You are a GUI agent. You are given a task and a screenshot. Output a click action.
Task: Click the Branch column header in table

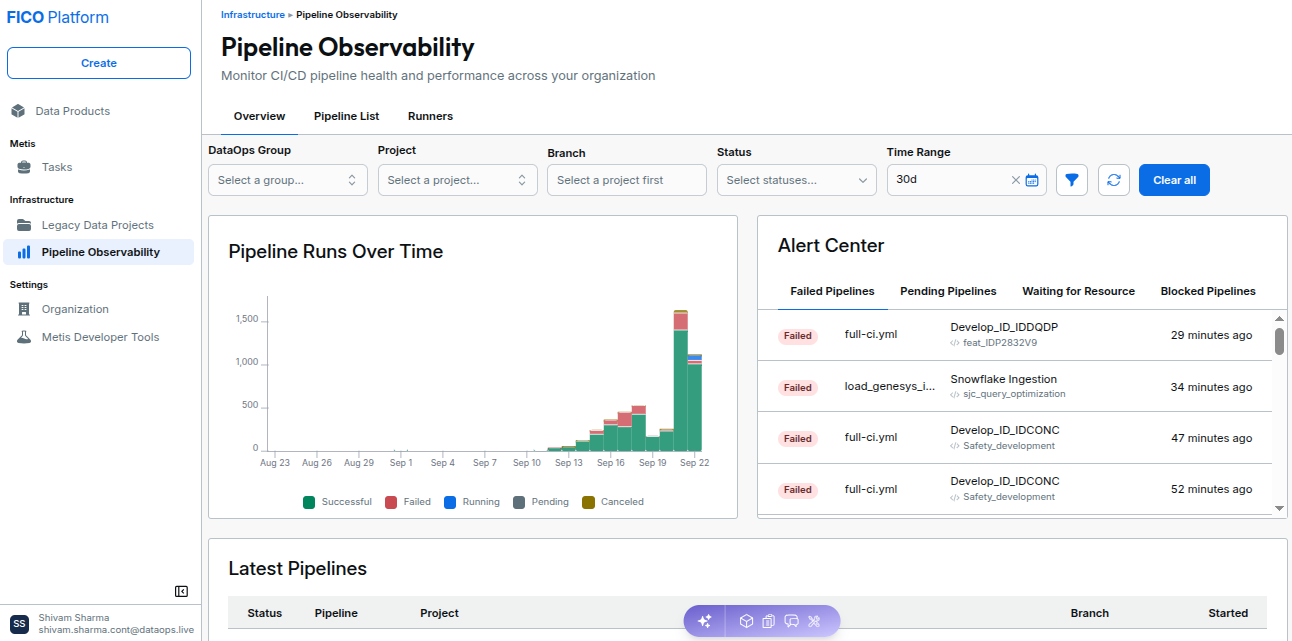coord(1089,613)
